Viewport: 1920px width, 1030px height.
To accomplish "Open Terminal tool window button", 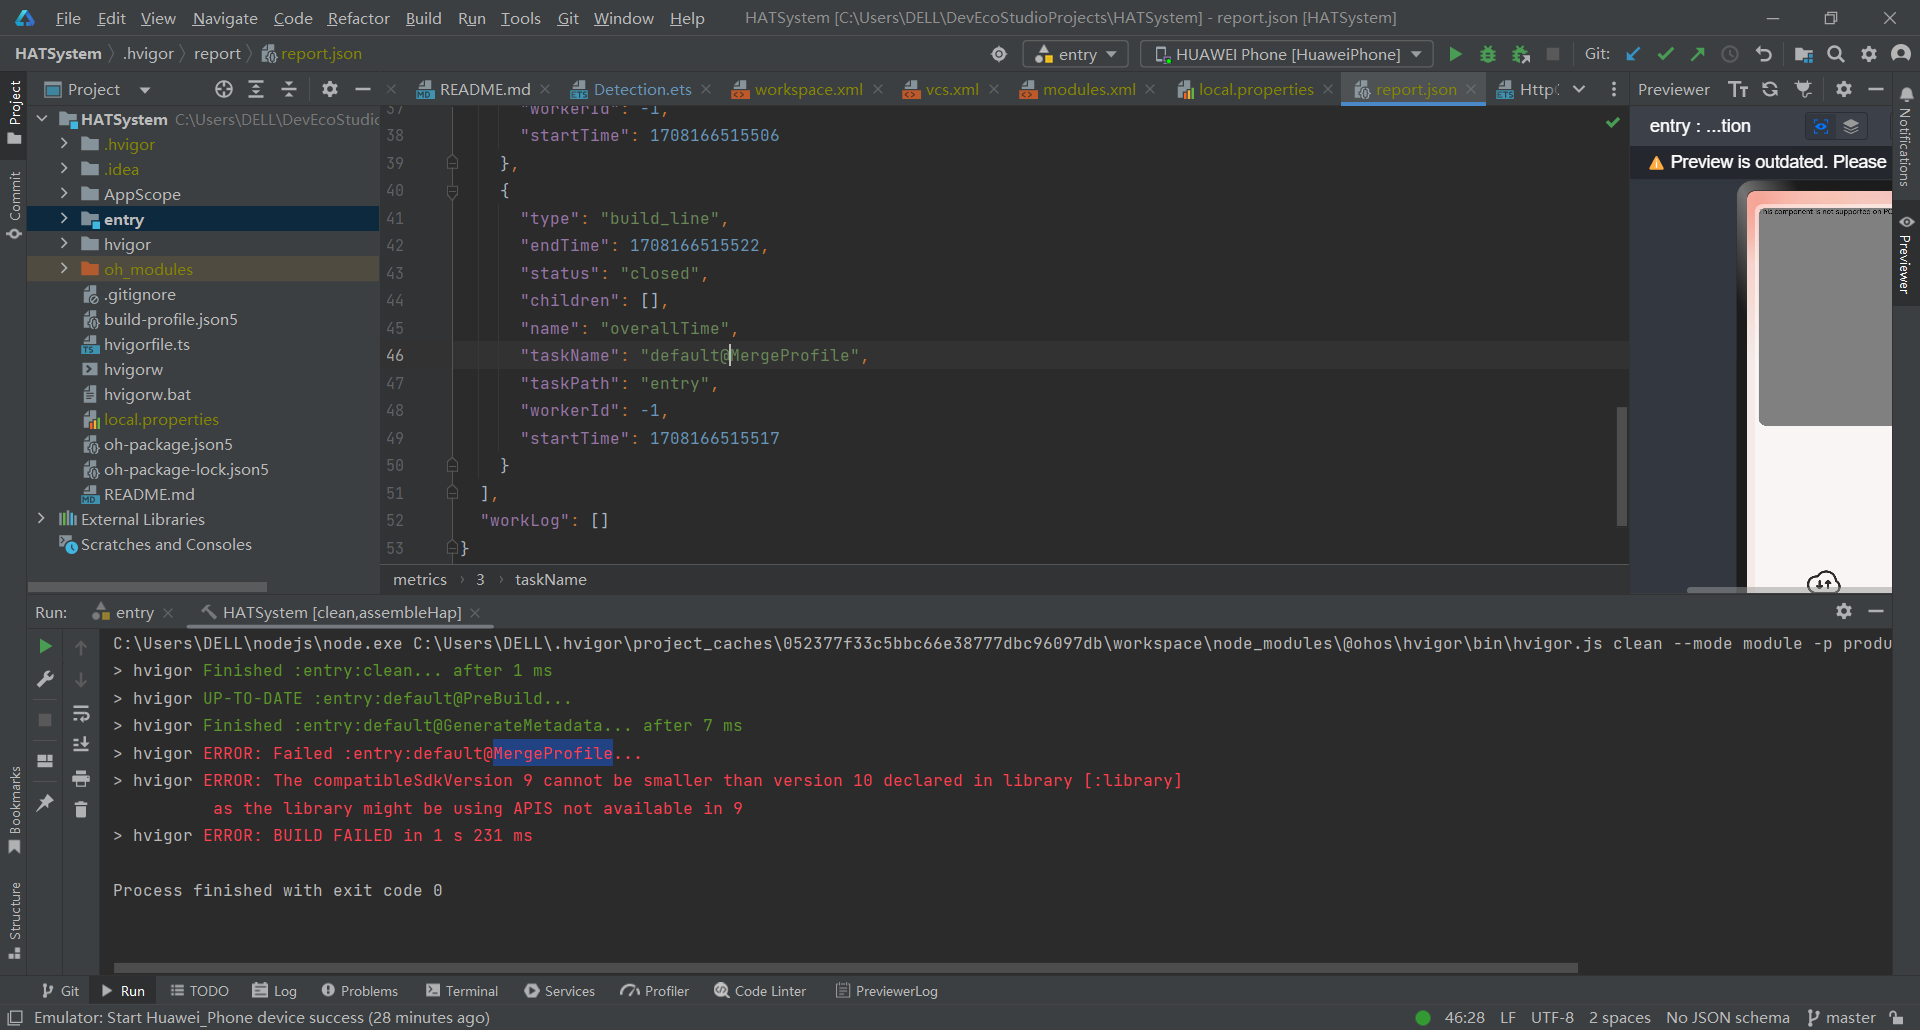I will [461, 991].
